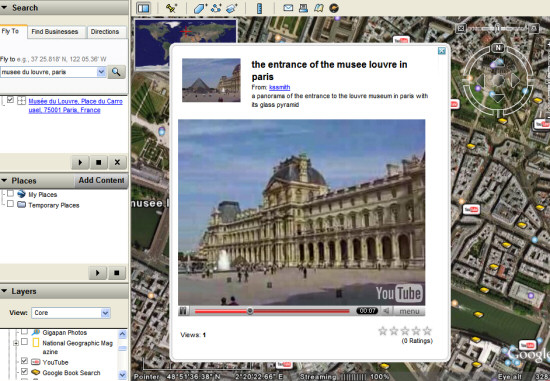Viewport: 550px width, 381px height.
Task: Click the video progress slider handle
Action: (x=250, y=311)
